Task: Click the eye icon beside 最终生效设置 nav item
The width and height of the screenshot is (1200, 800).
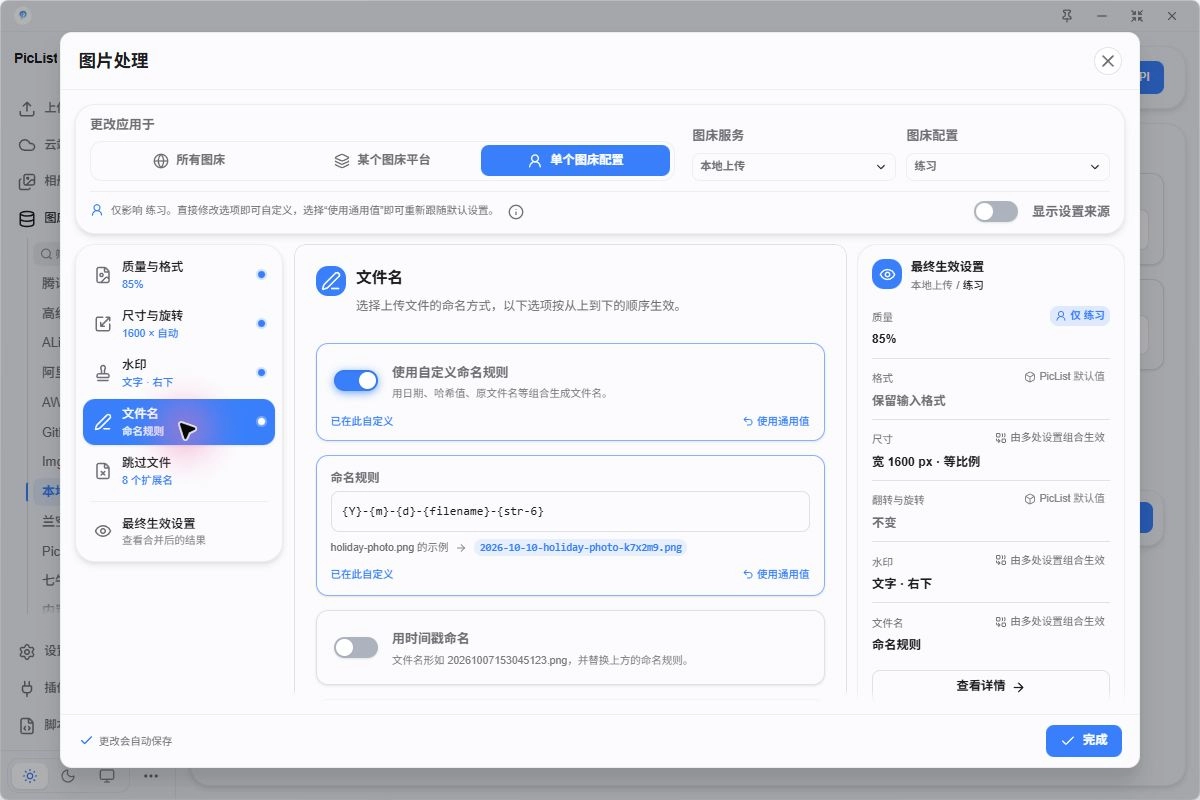Action: (x=103, y=531)
